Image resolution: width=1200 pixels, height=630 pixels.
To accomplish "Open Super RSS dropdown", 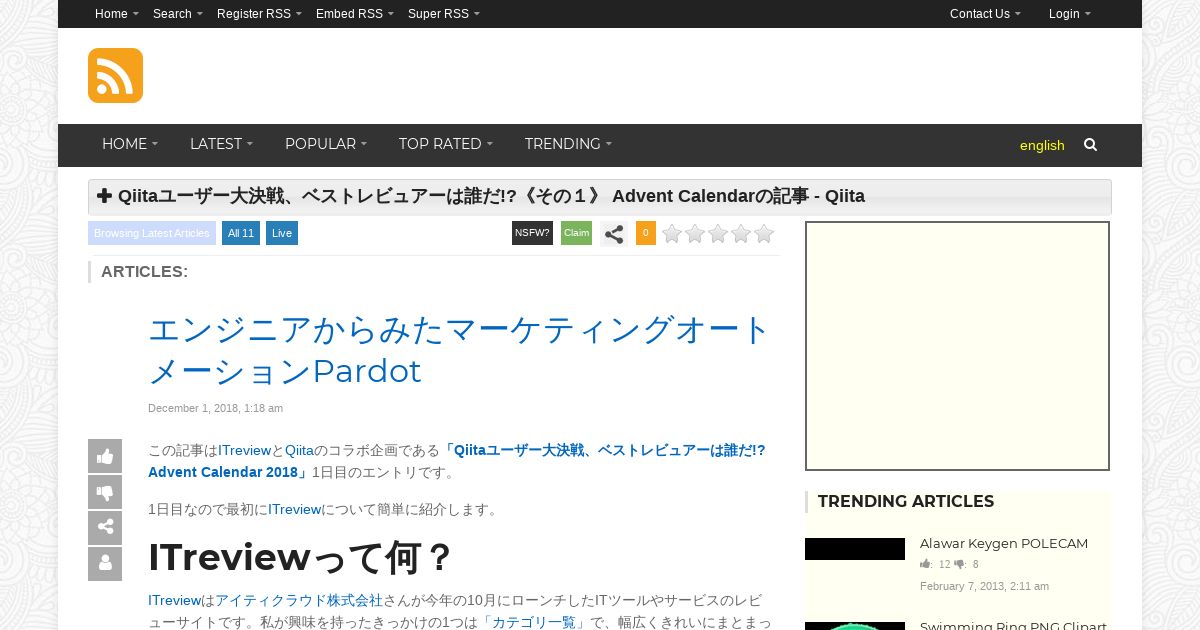I will coord(444,14).
